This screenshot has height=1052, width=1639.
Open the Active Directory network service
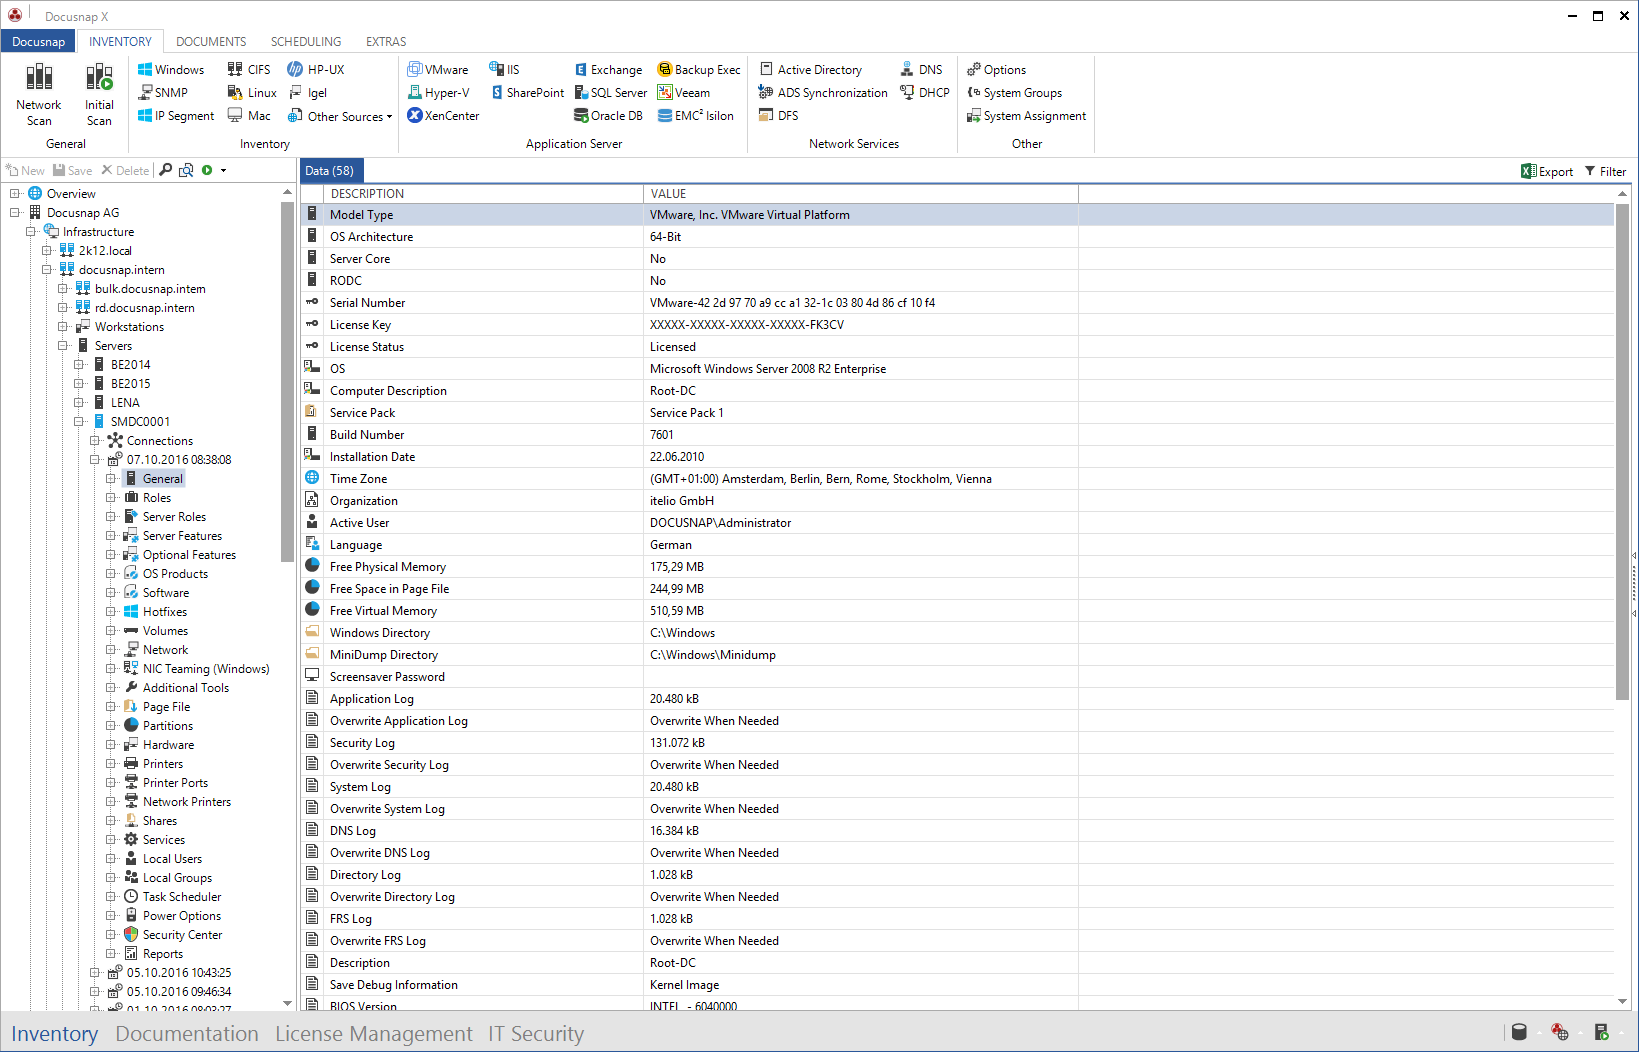tap(812, 69)
